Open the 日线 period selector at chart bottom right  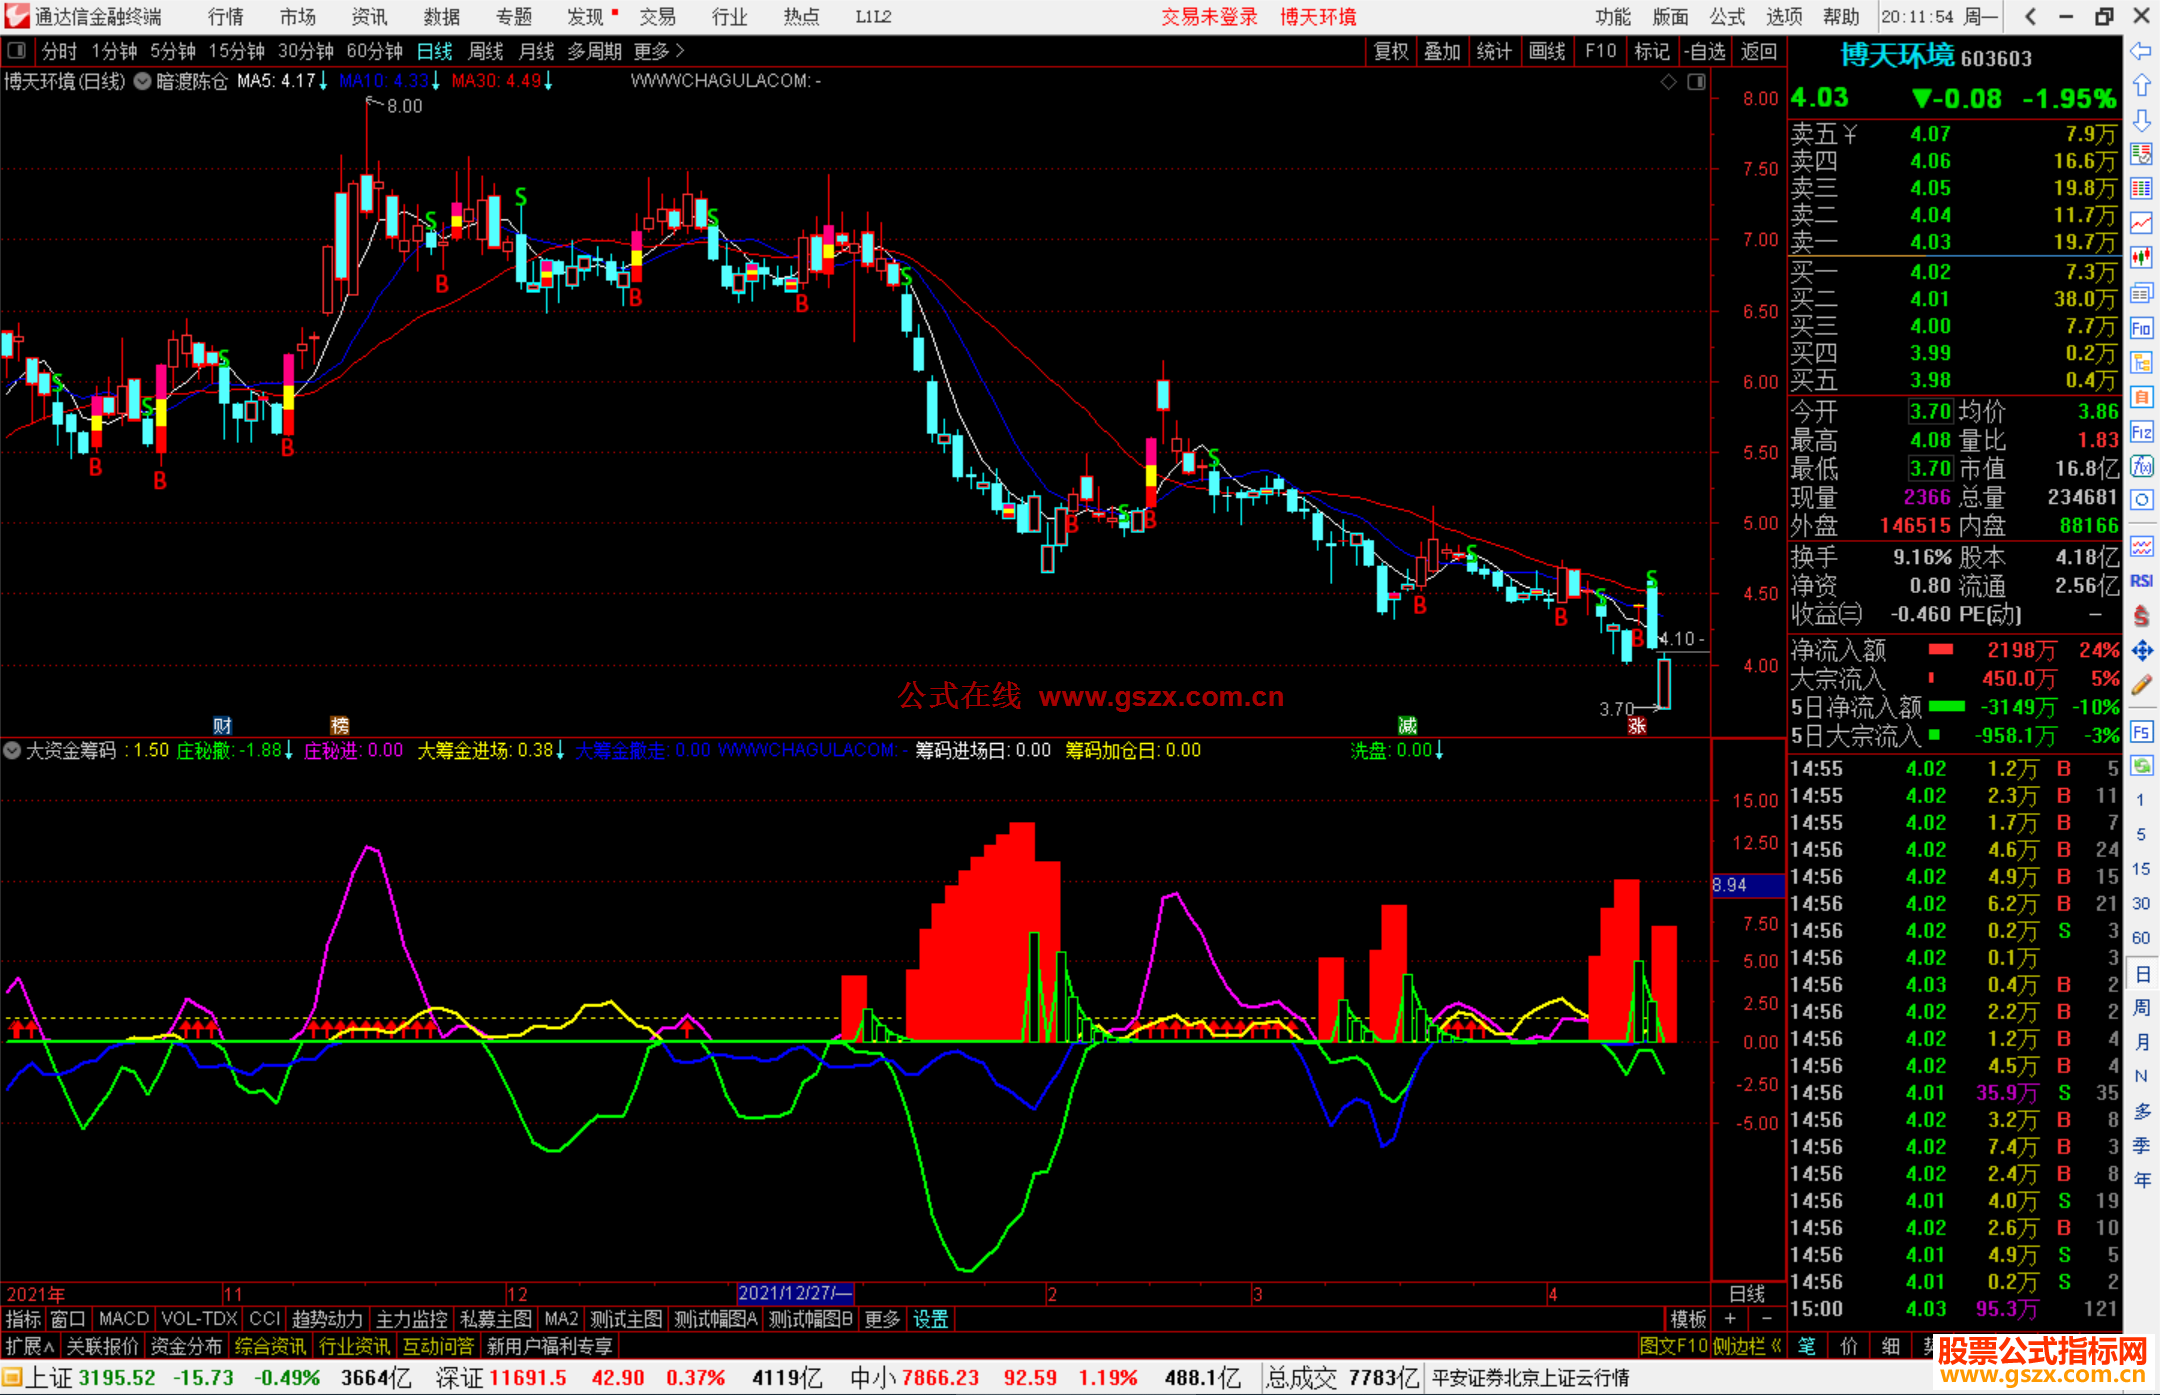pos(1748,1294)
